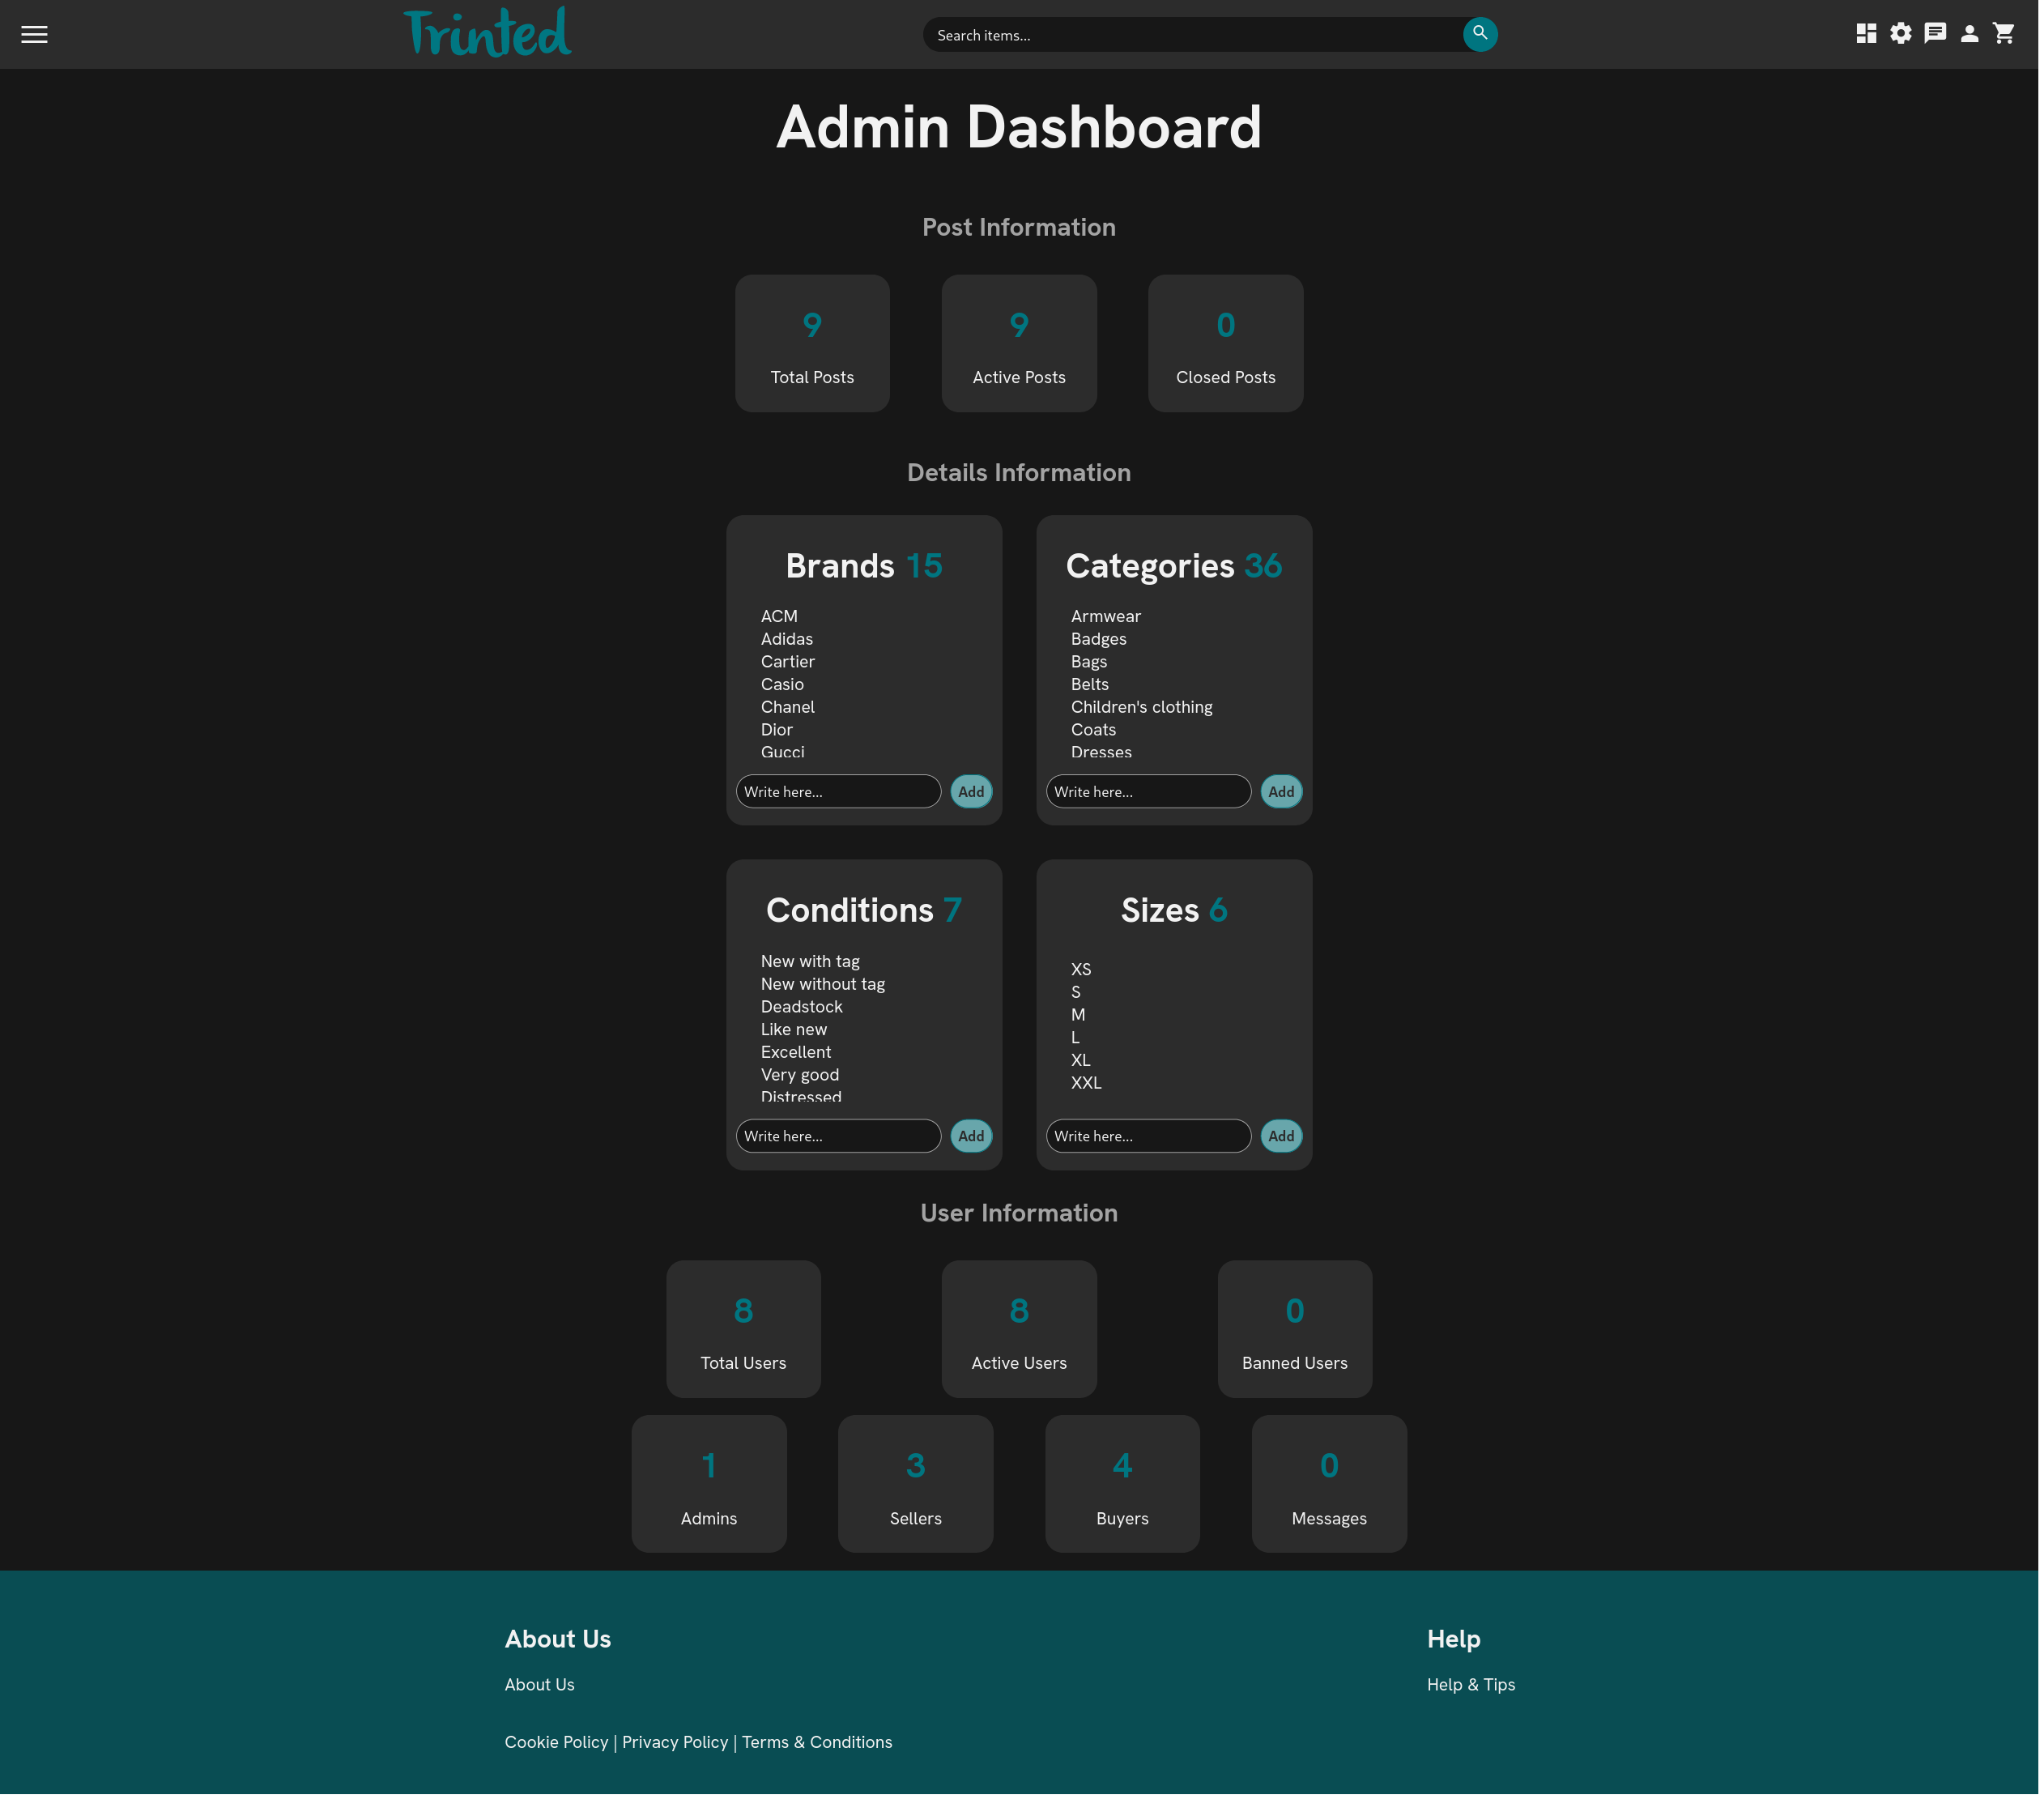The image size is (2044, 1799).
Task: Open the messages chat icon
Action: point(1935,33)
